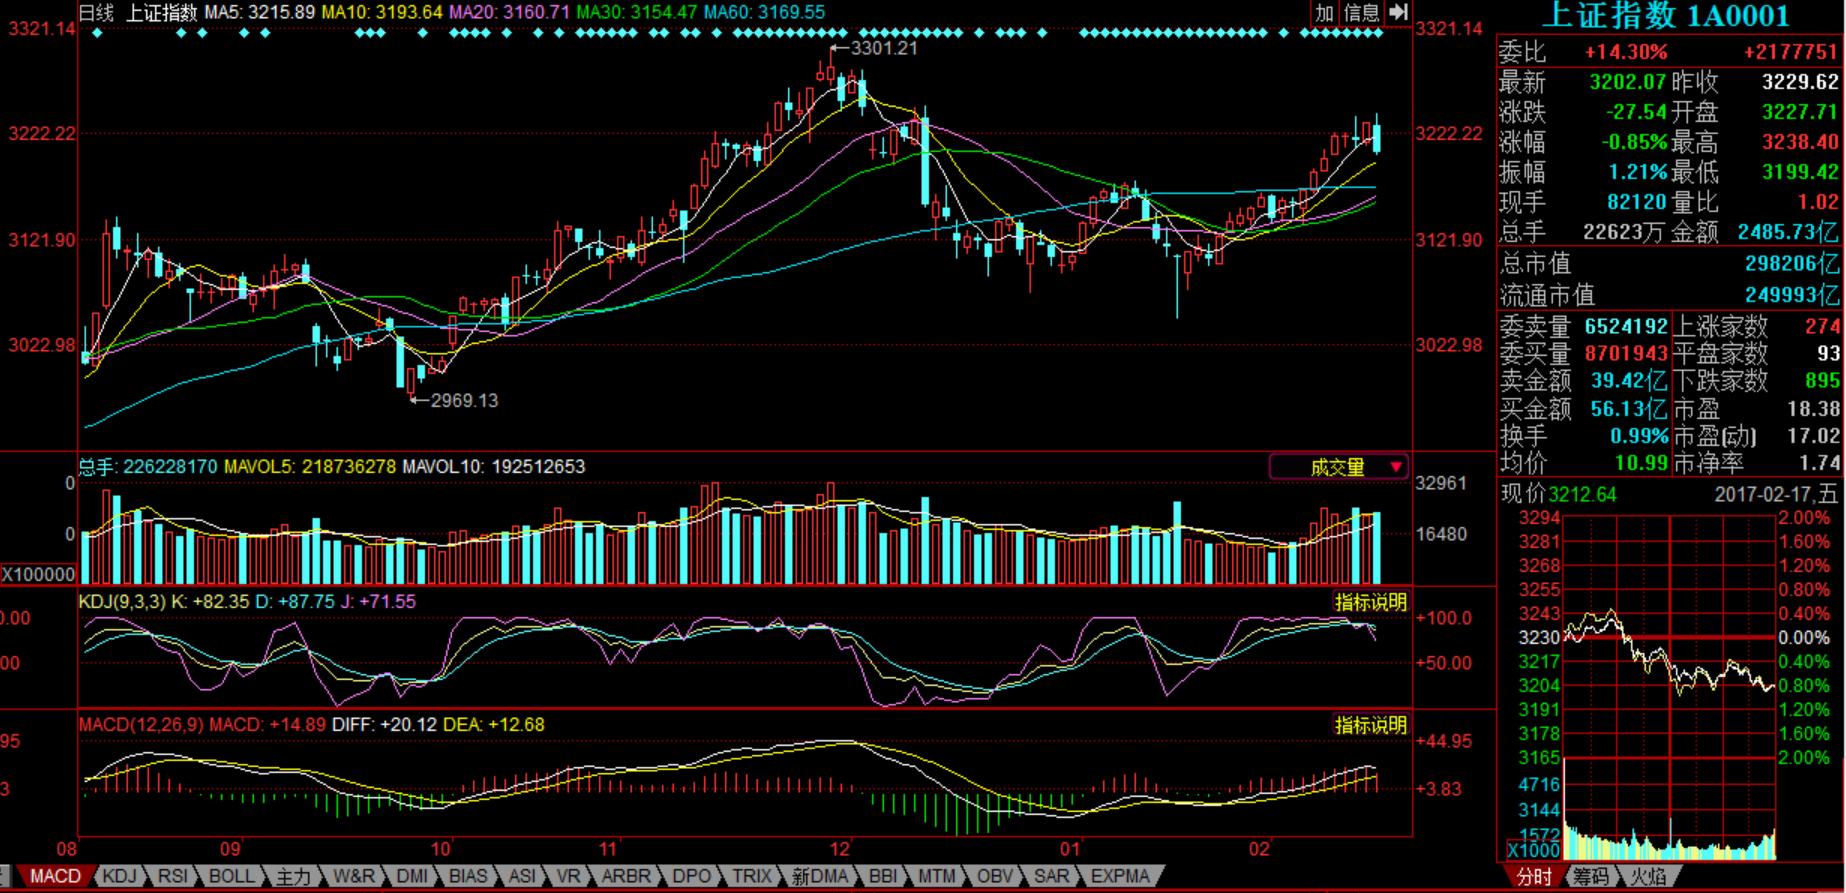Click the 3301.21 high price marker
The width and height of the screenshot is (1846, 893).
[883, 48]
